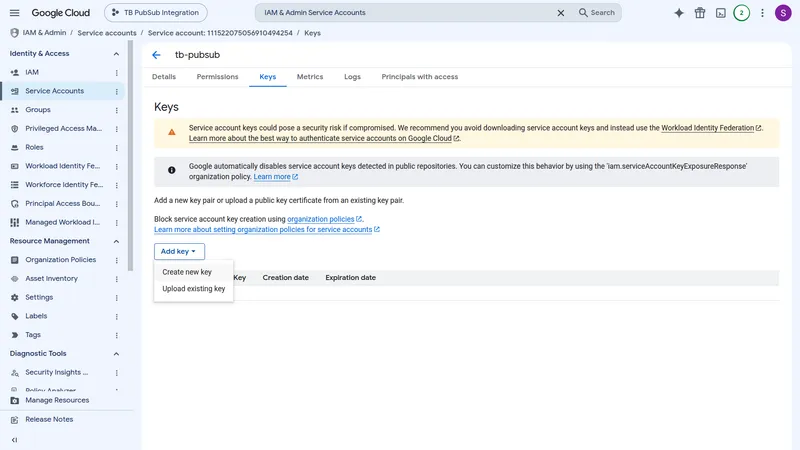Switch to the Permissions tab
Screen dimensions: 800x450
tap(217, 77)
